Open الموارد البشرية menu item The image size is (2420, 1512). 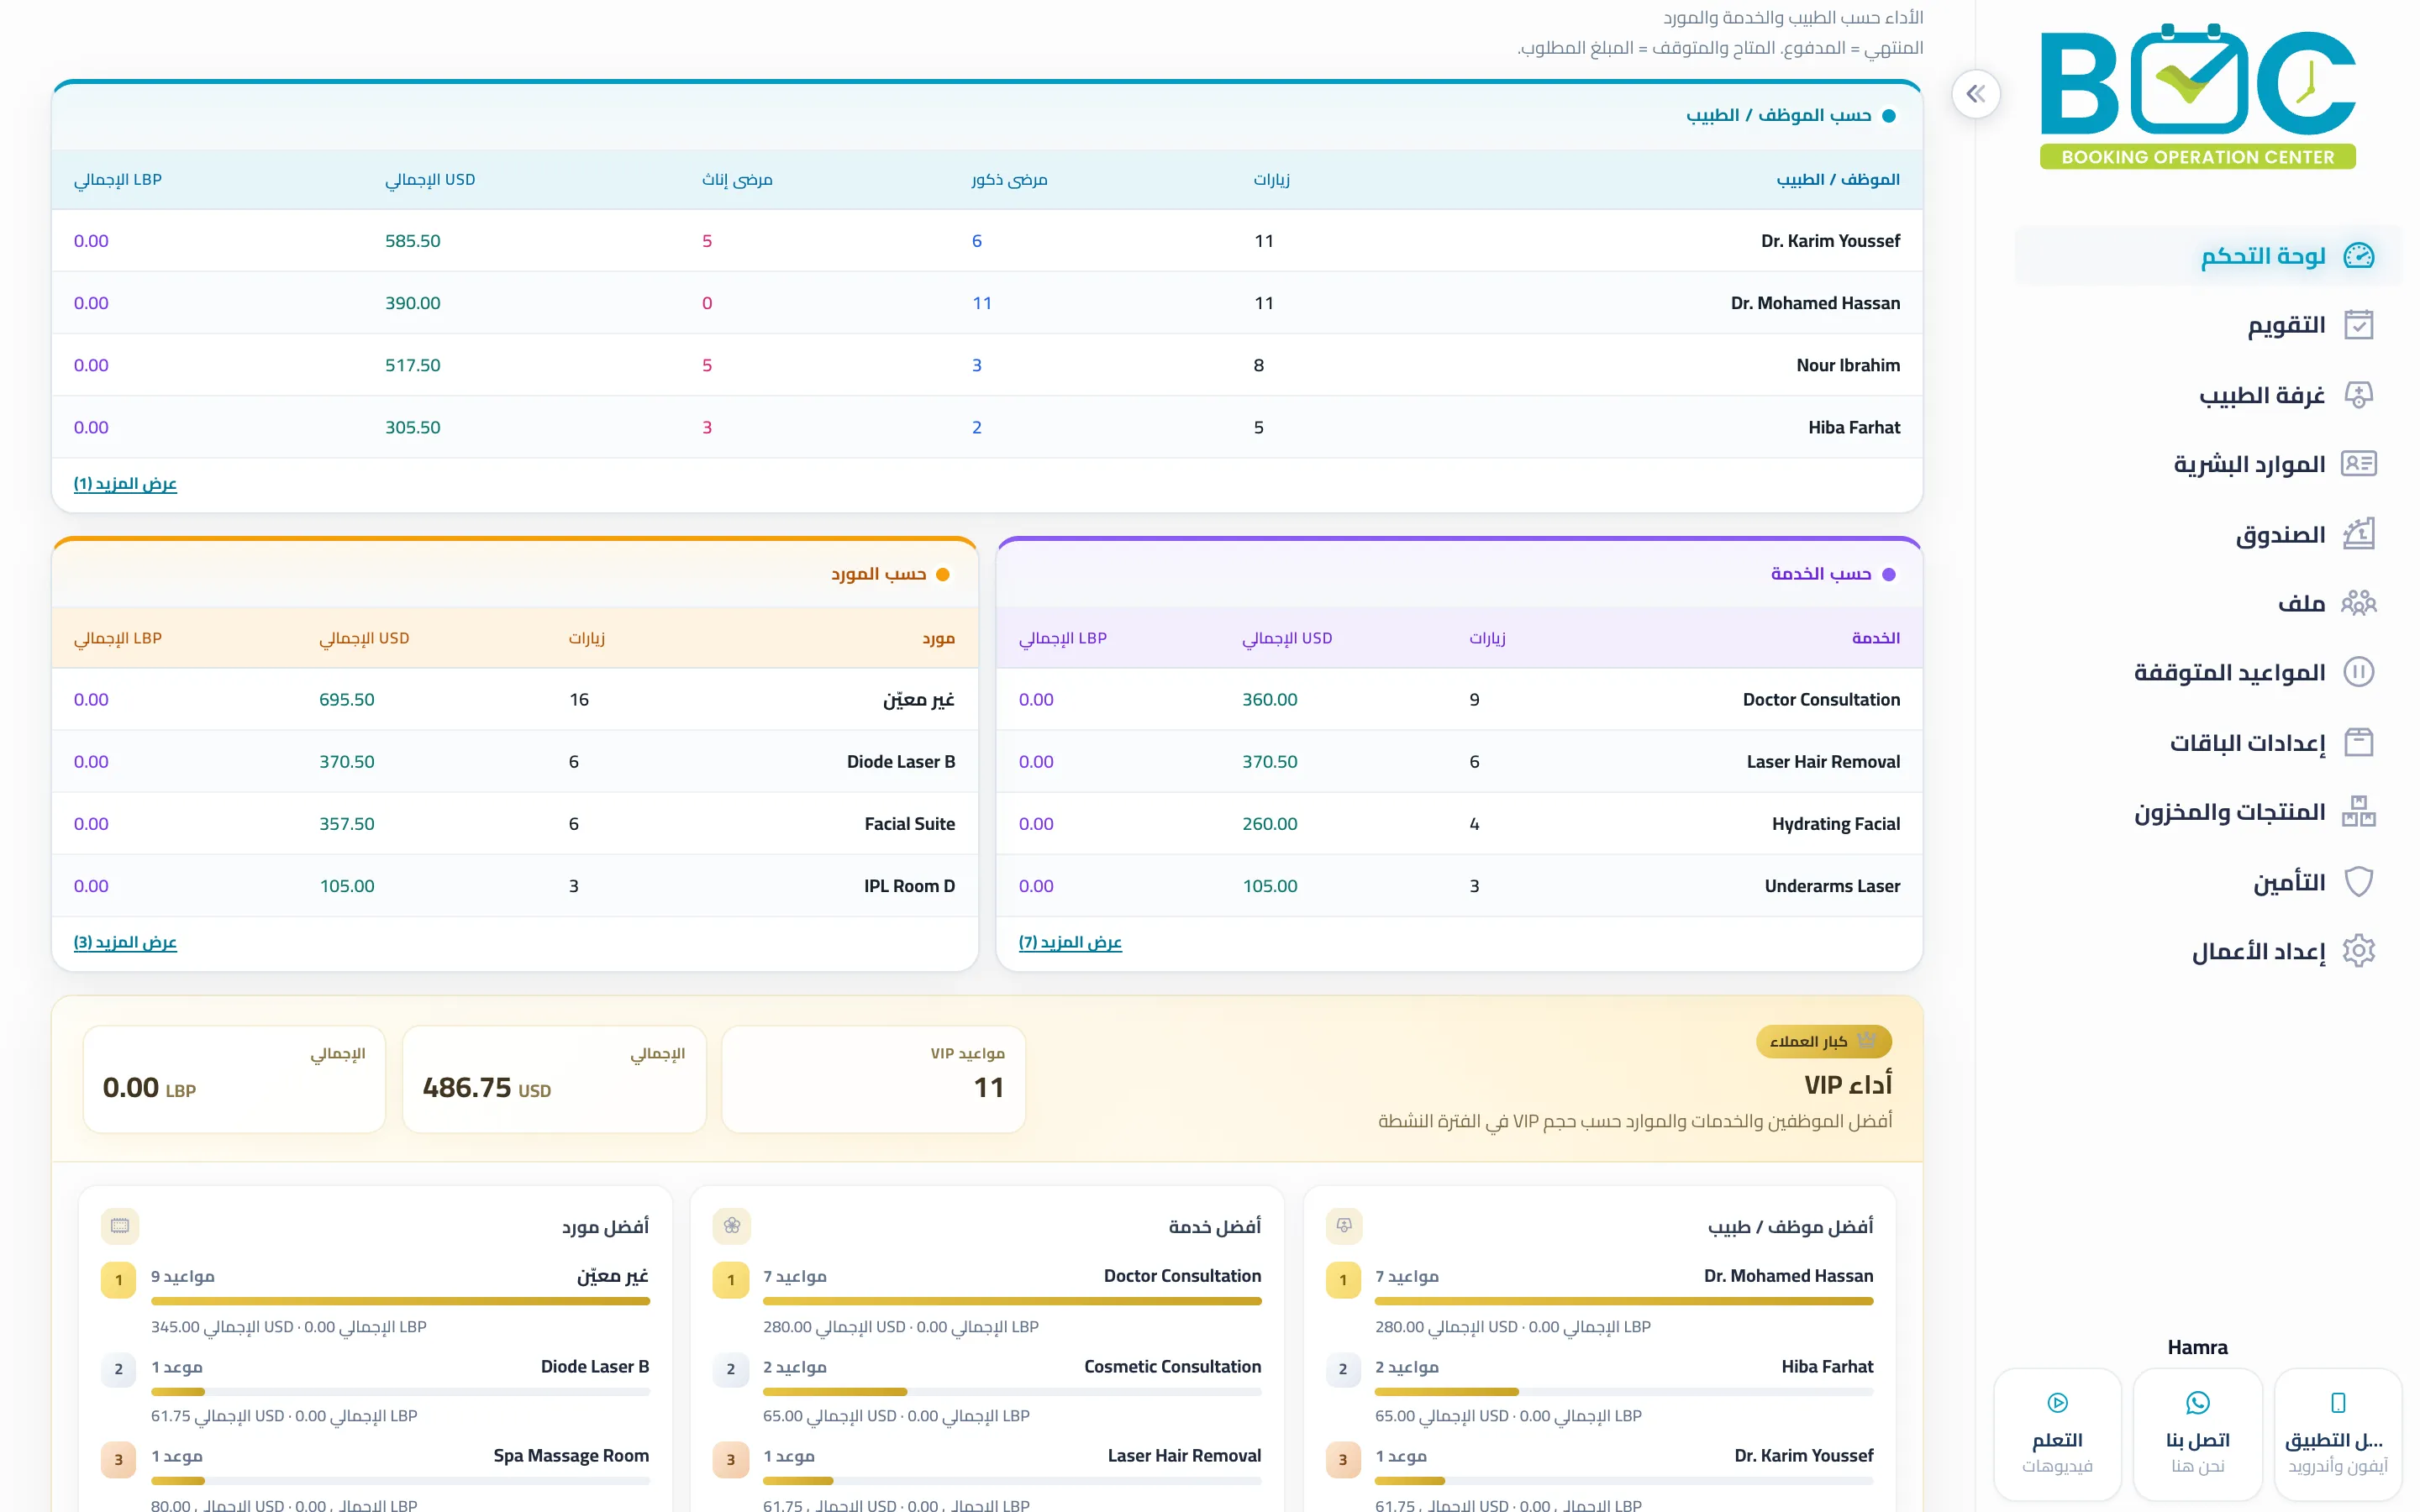2207,464
